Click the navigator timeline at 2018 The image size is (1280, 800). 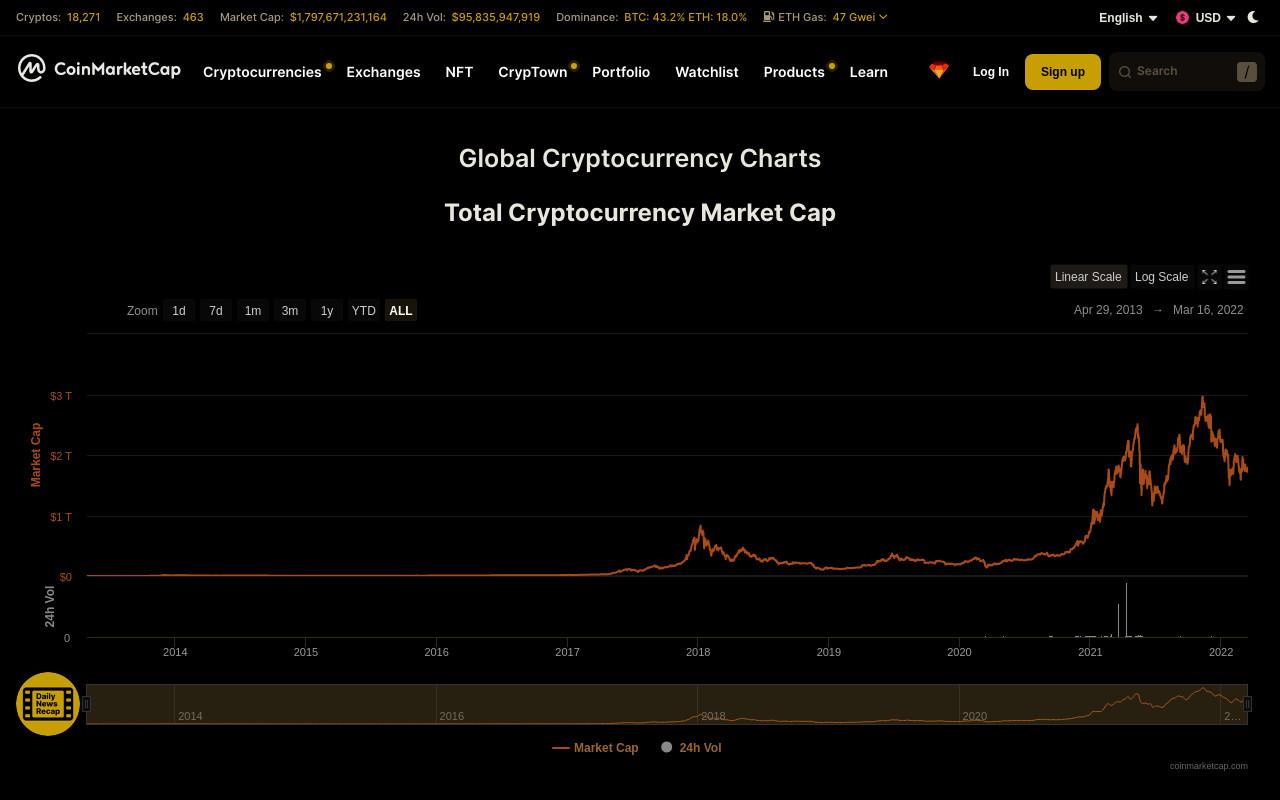click(713, 716)
